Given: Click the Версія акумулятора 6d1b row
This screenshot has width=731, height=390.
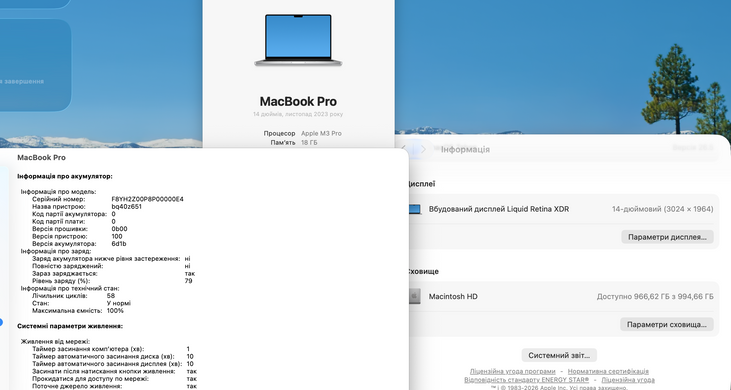Looking at the screenshot, I should click(x=79, y=244).
